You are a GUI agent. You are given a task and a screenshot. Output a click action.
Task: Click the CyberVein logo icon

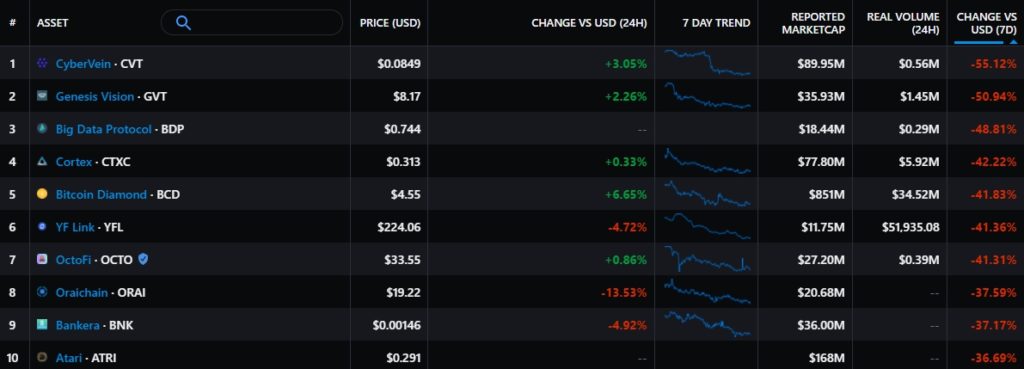point(42,63)
